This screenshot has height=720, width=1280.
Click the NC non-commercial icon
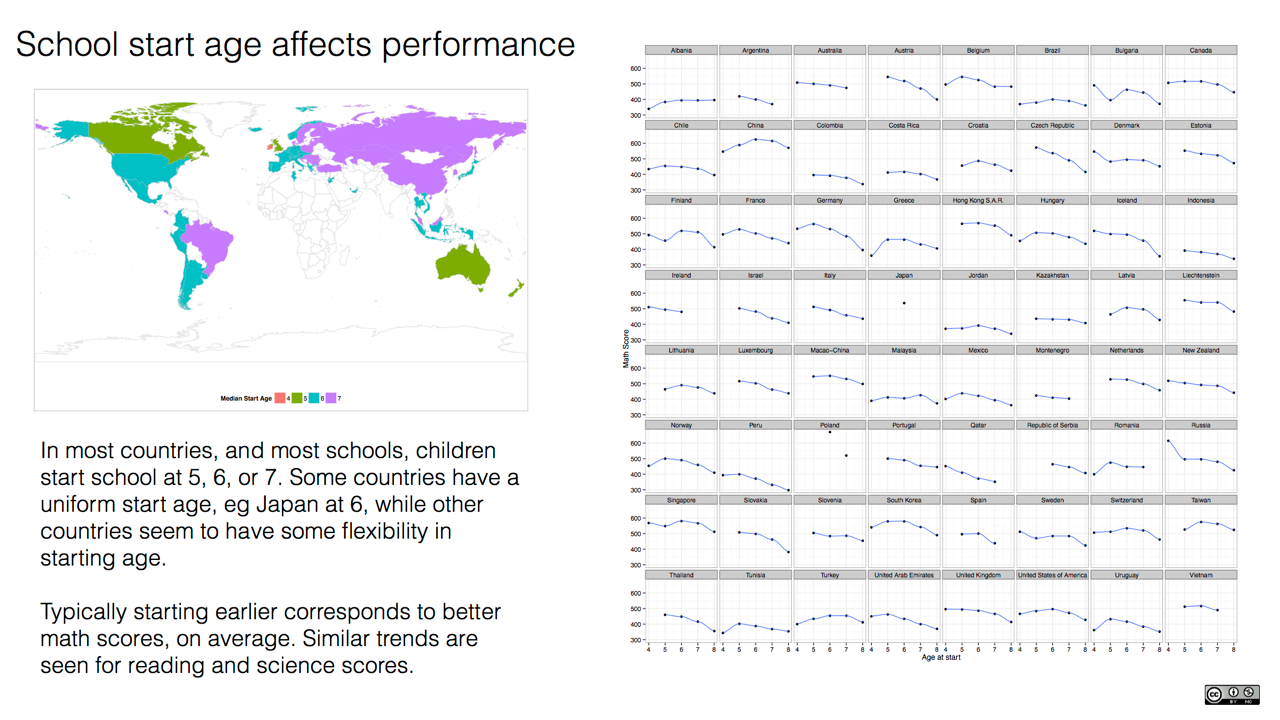pyautogui.click(x=1249, y=693)
